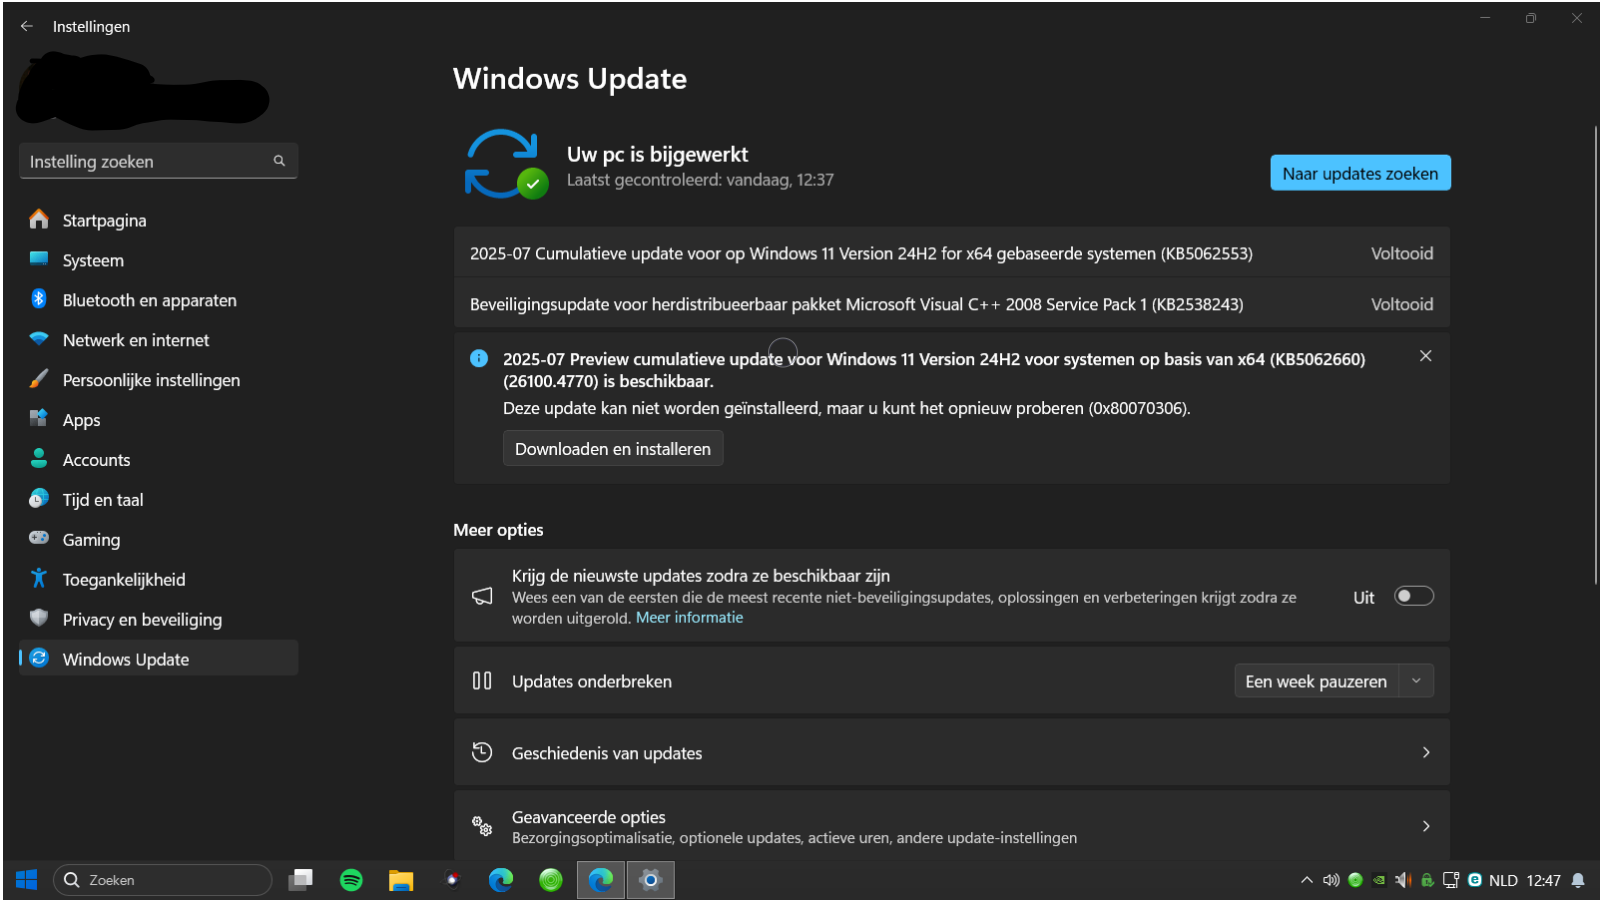Screen dimensions: 1600x900
Task: Show hidden system tray icons
Action: 1306,880
